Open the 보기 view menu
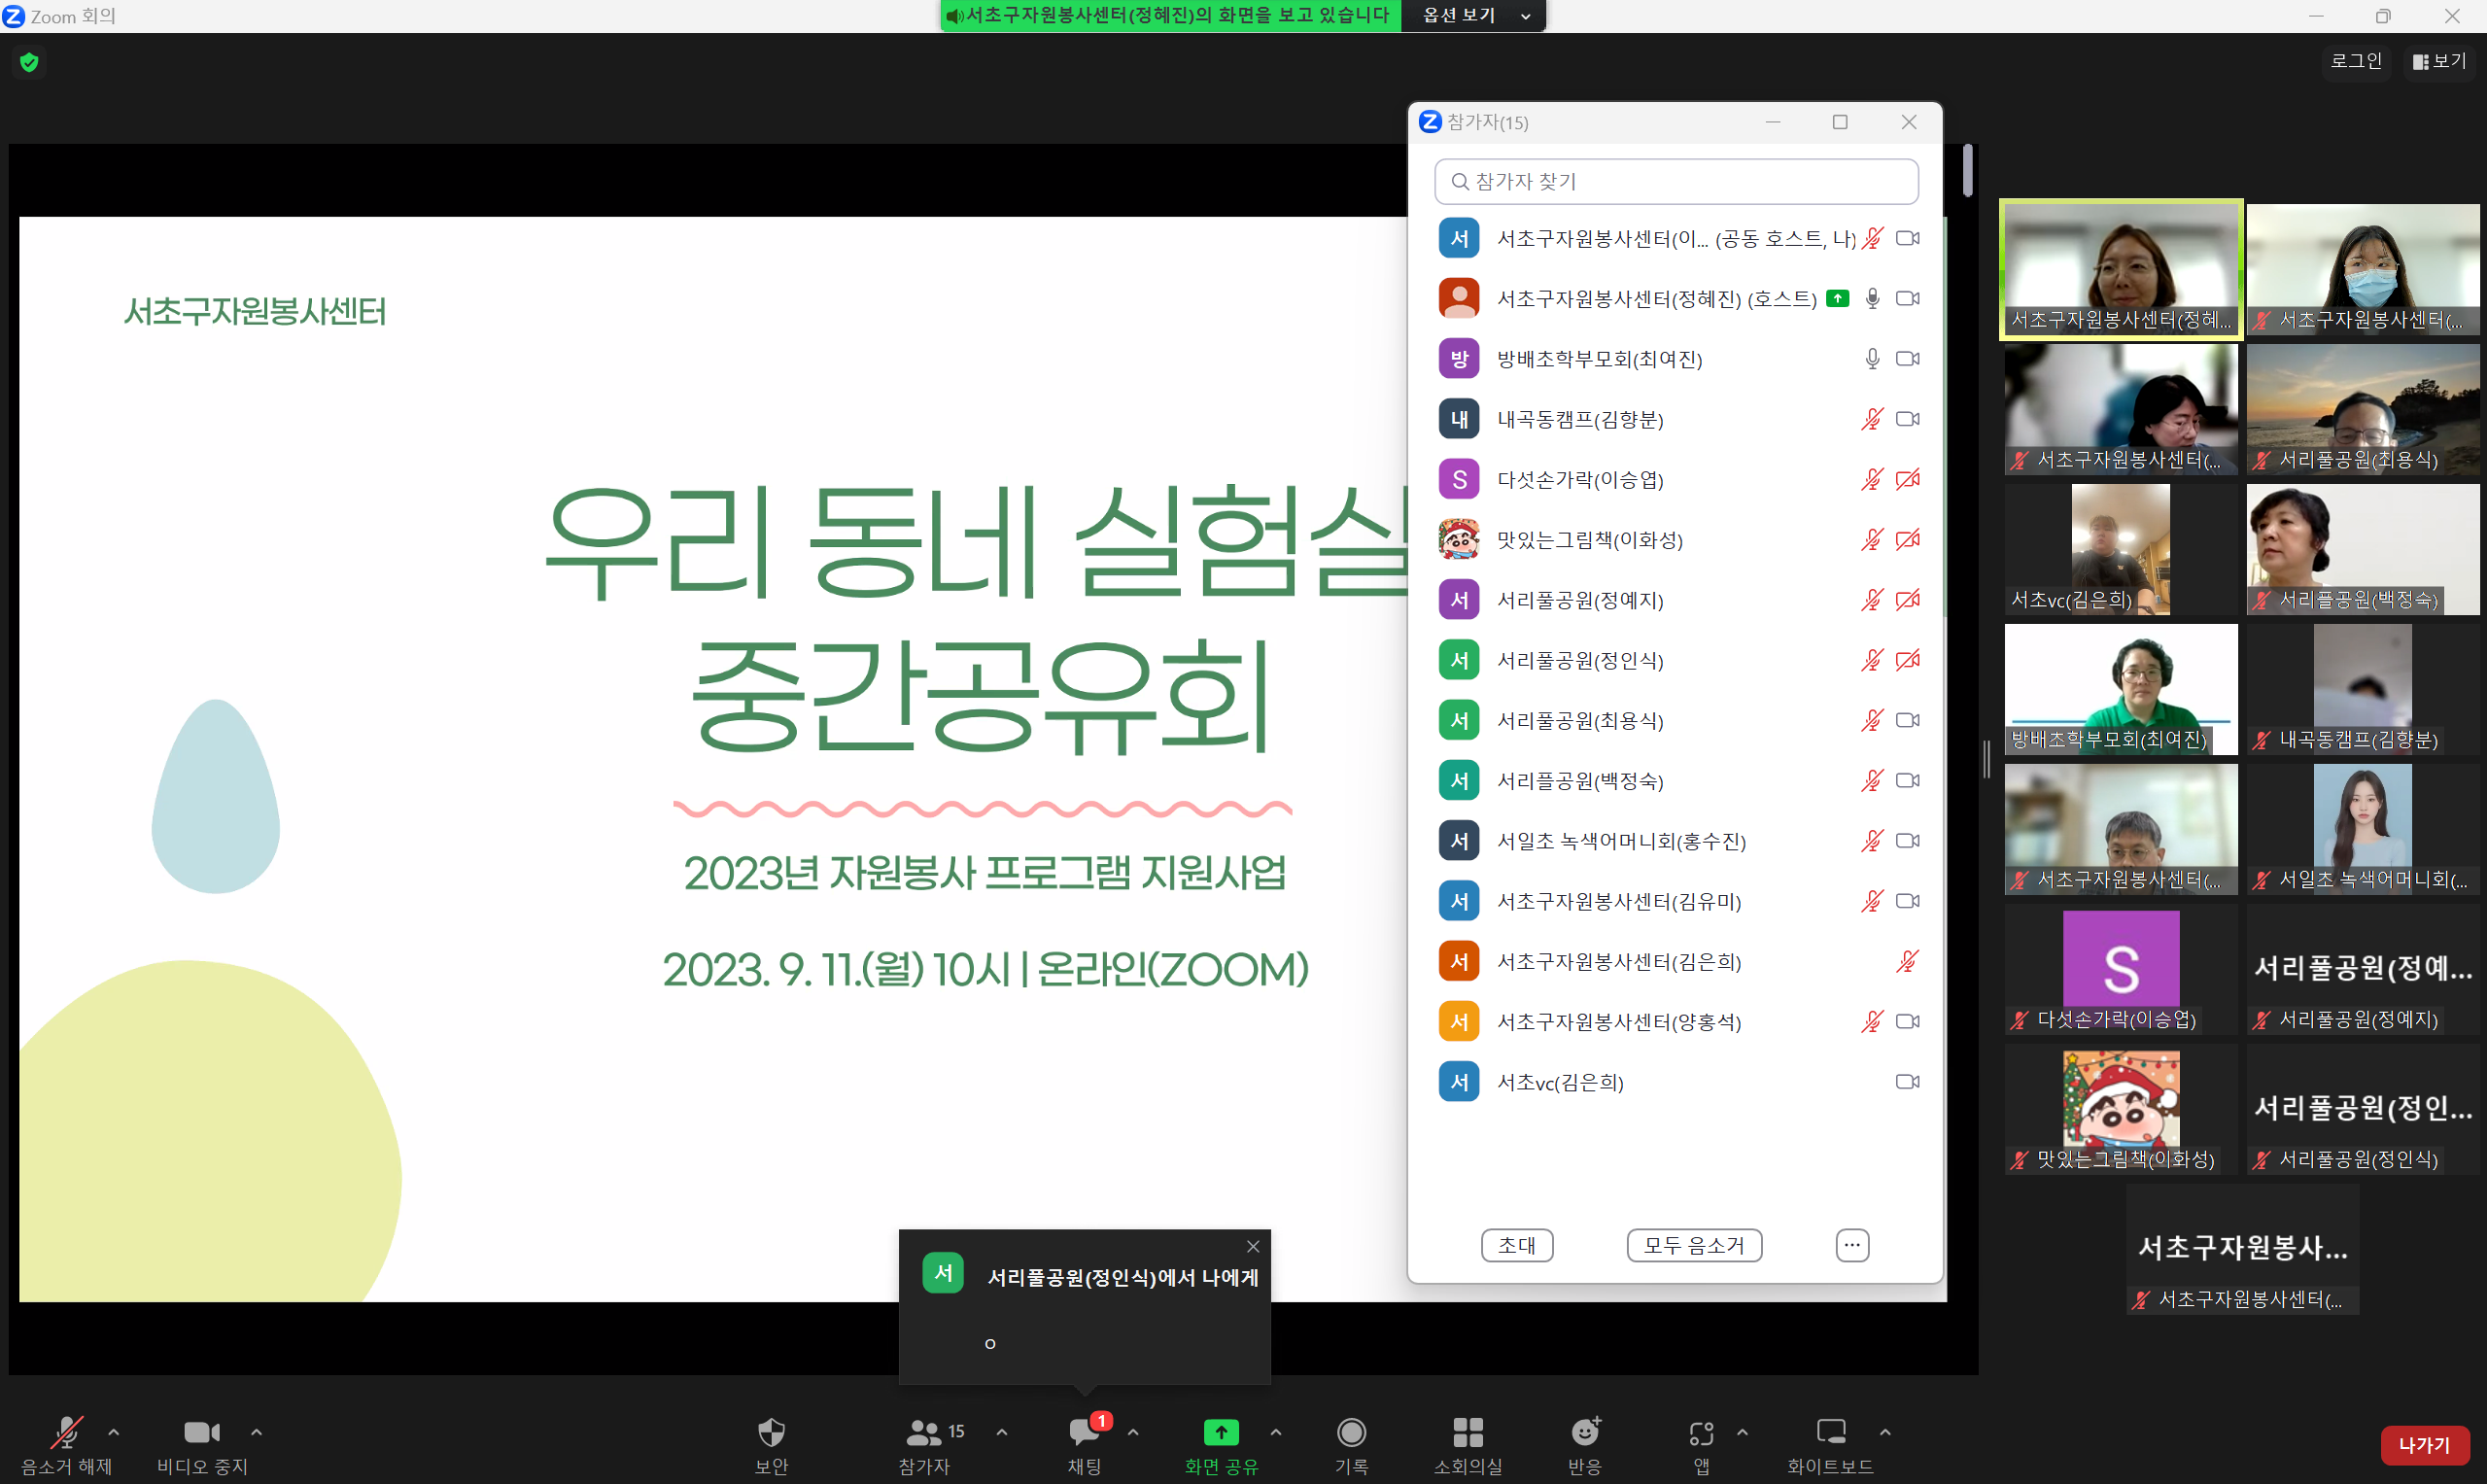2487x1484 pixels. [2439, 61]
